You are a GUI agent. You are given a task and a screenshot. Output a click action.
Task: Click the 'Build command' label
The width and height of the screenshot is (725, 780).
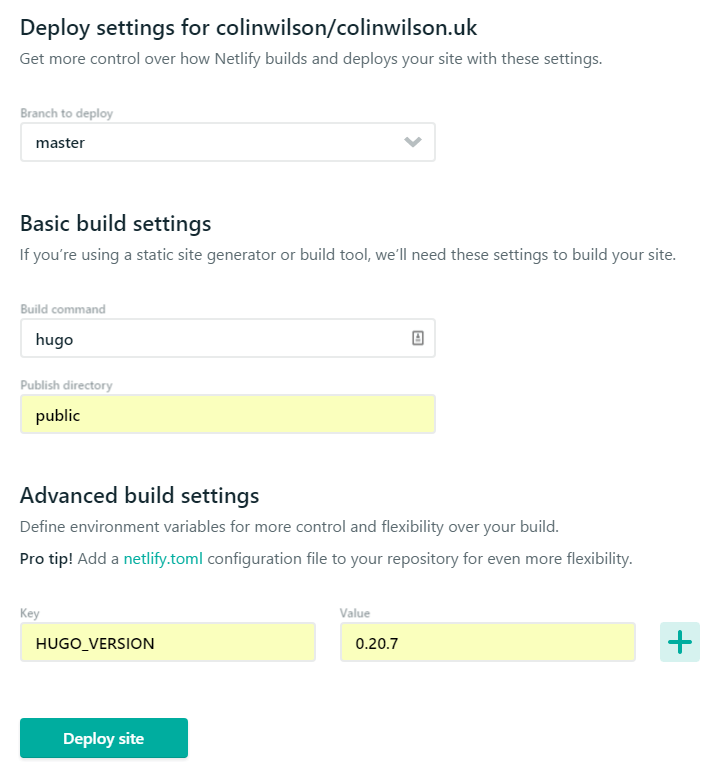pos(63,310)
